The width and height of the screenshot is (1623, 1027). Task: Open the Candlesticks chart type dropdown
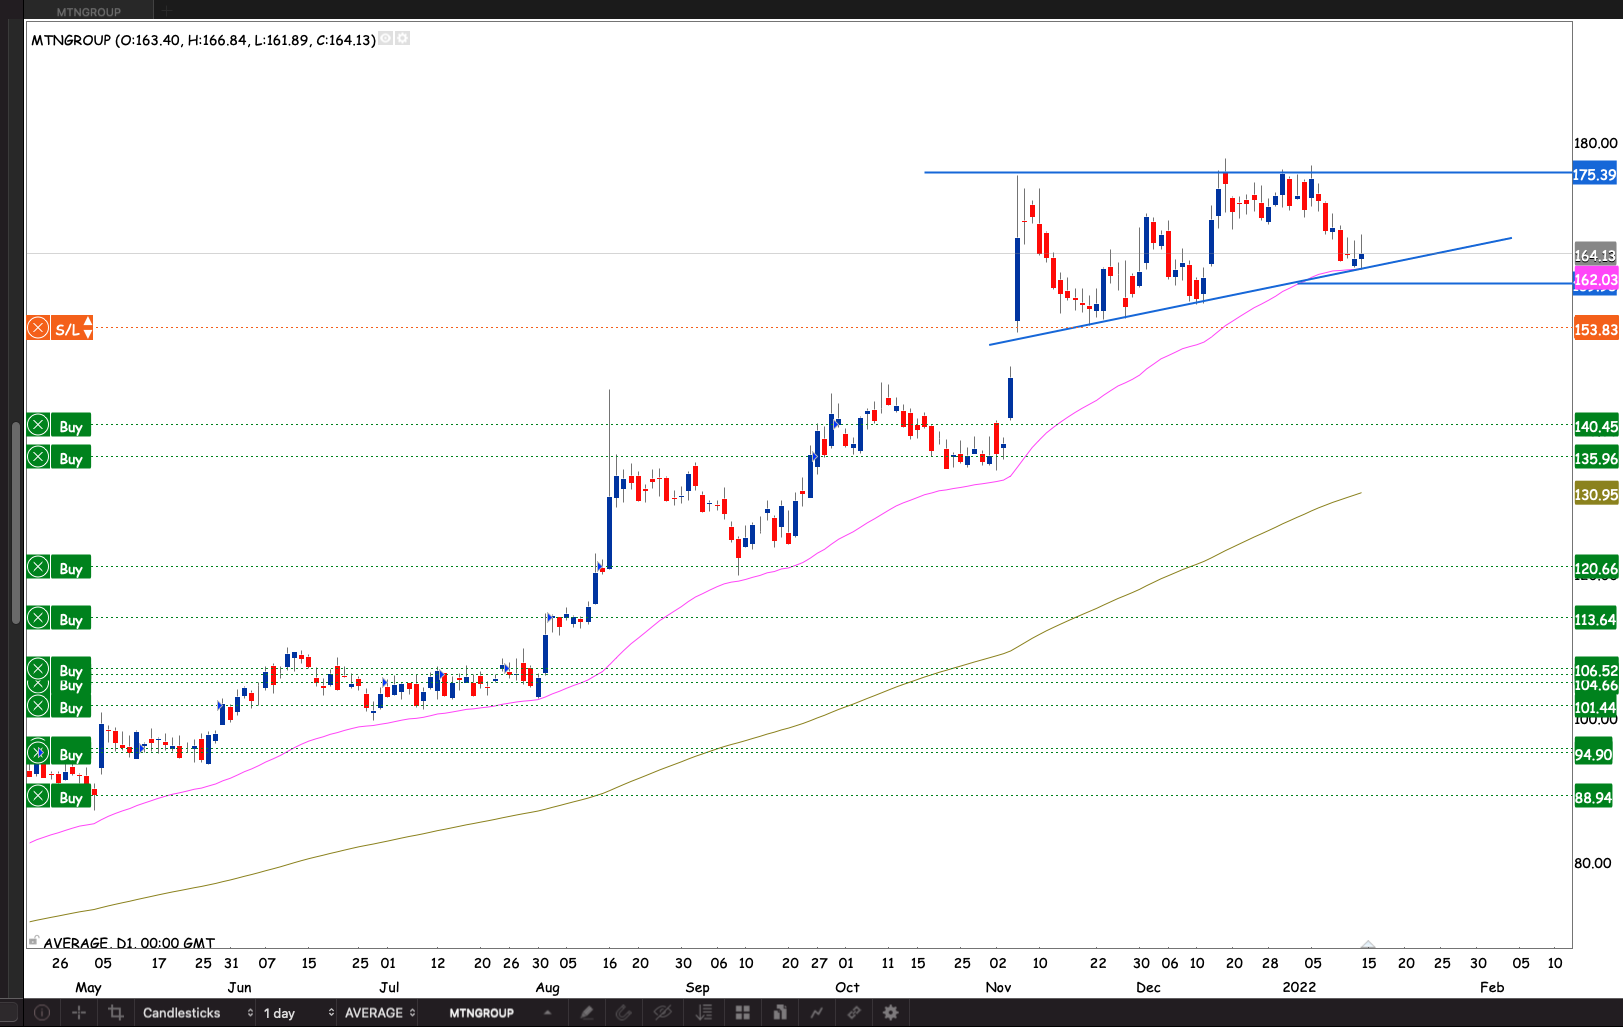(x=197, y=1013)
